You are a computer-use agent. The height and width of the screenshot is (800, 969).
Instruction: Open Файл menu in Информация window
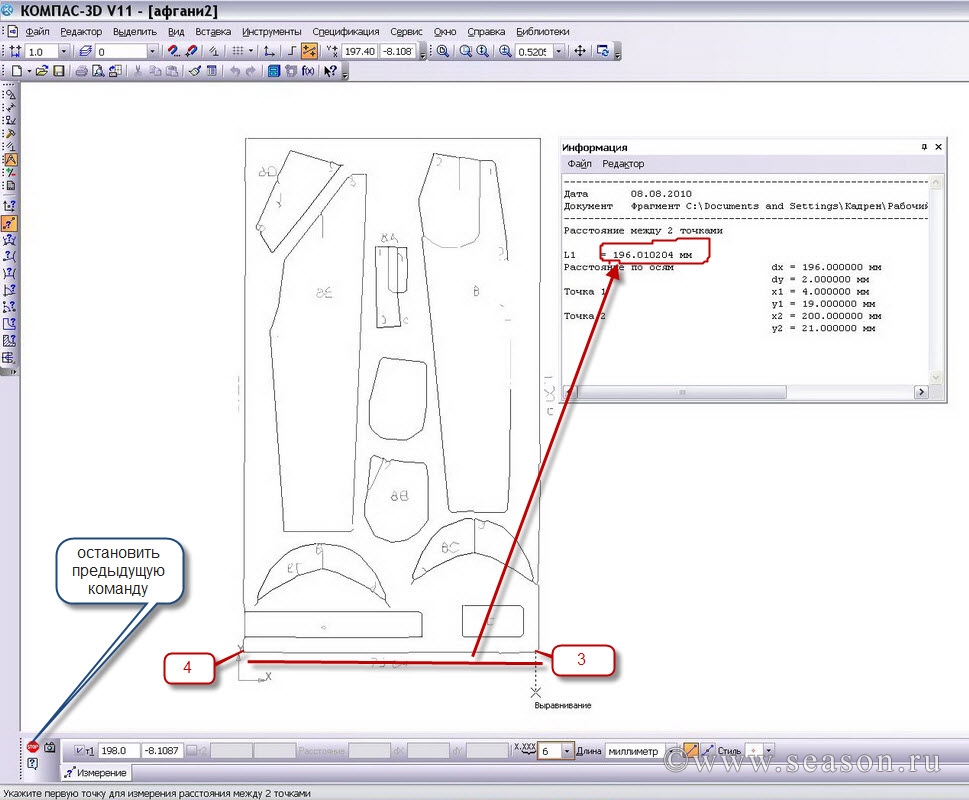[579, 164]
